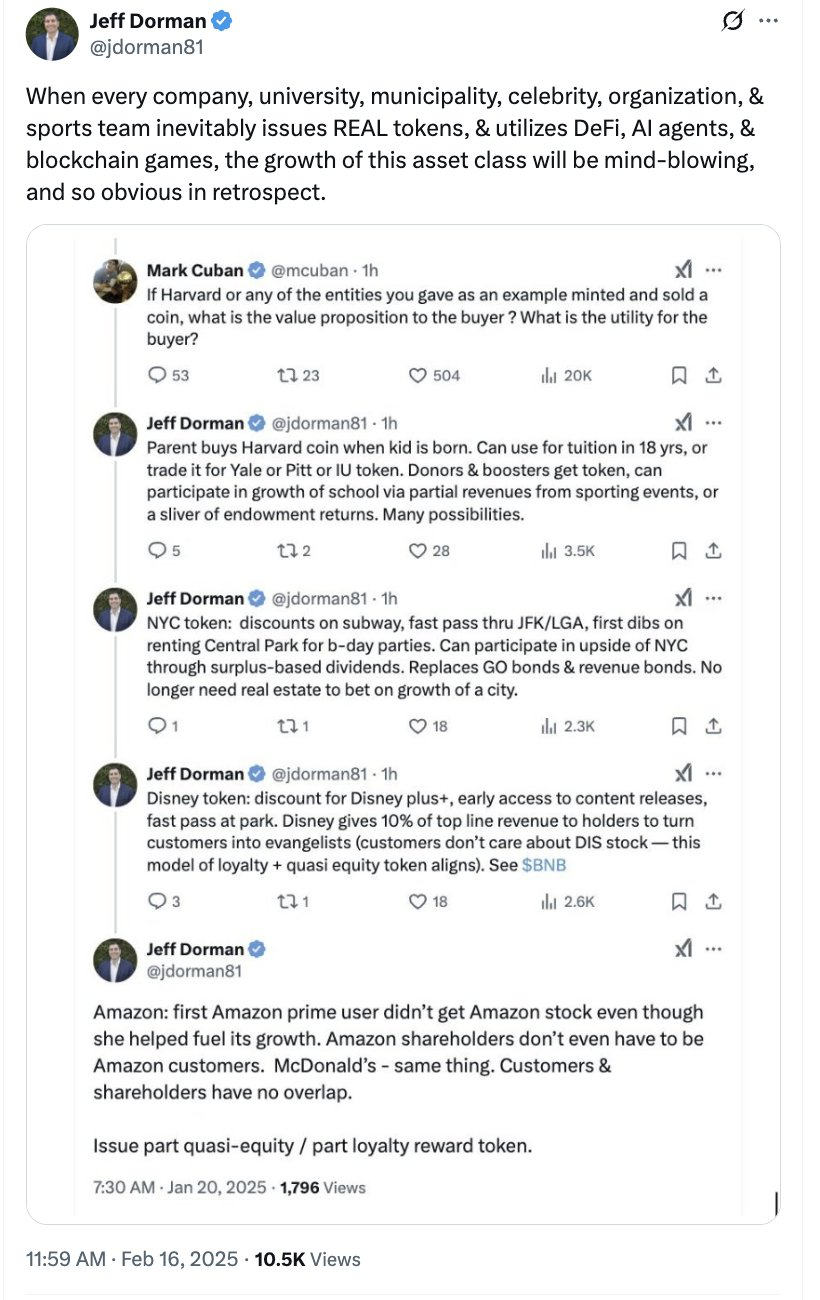Share the Disney token tweet

coord(713,901)
